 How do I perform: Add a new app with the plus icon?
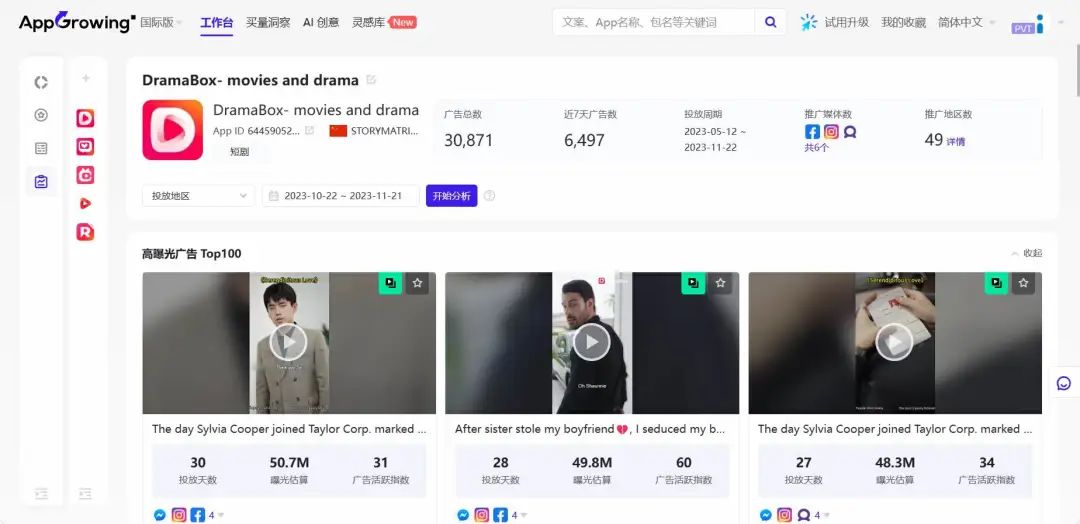(85, 78)
